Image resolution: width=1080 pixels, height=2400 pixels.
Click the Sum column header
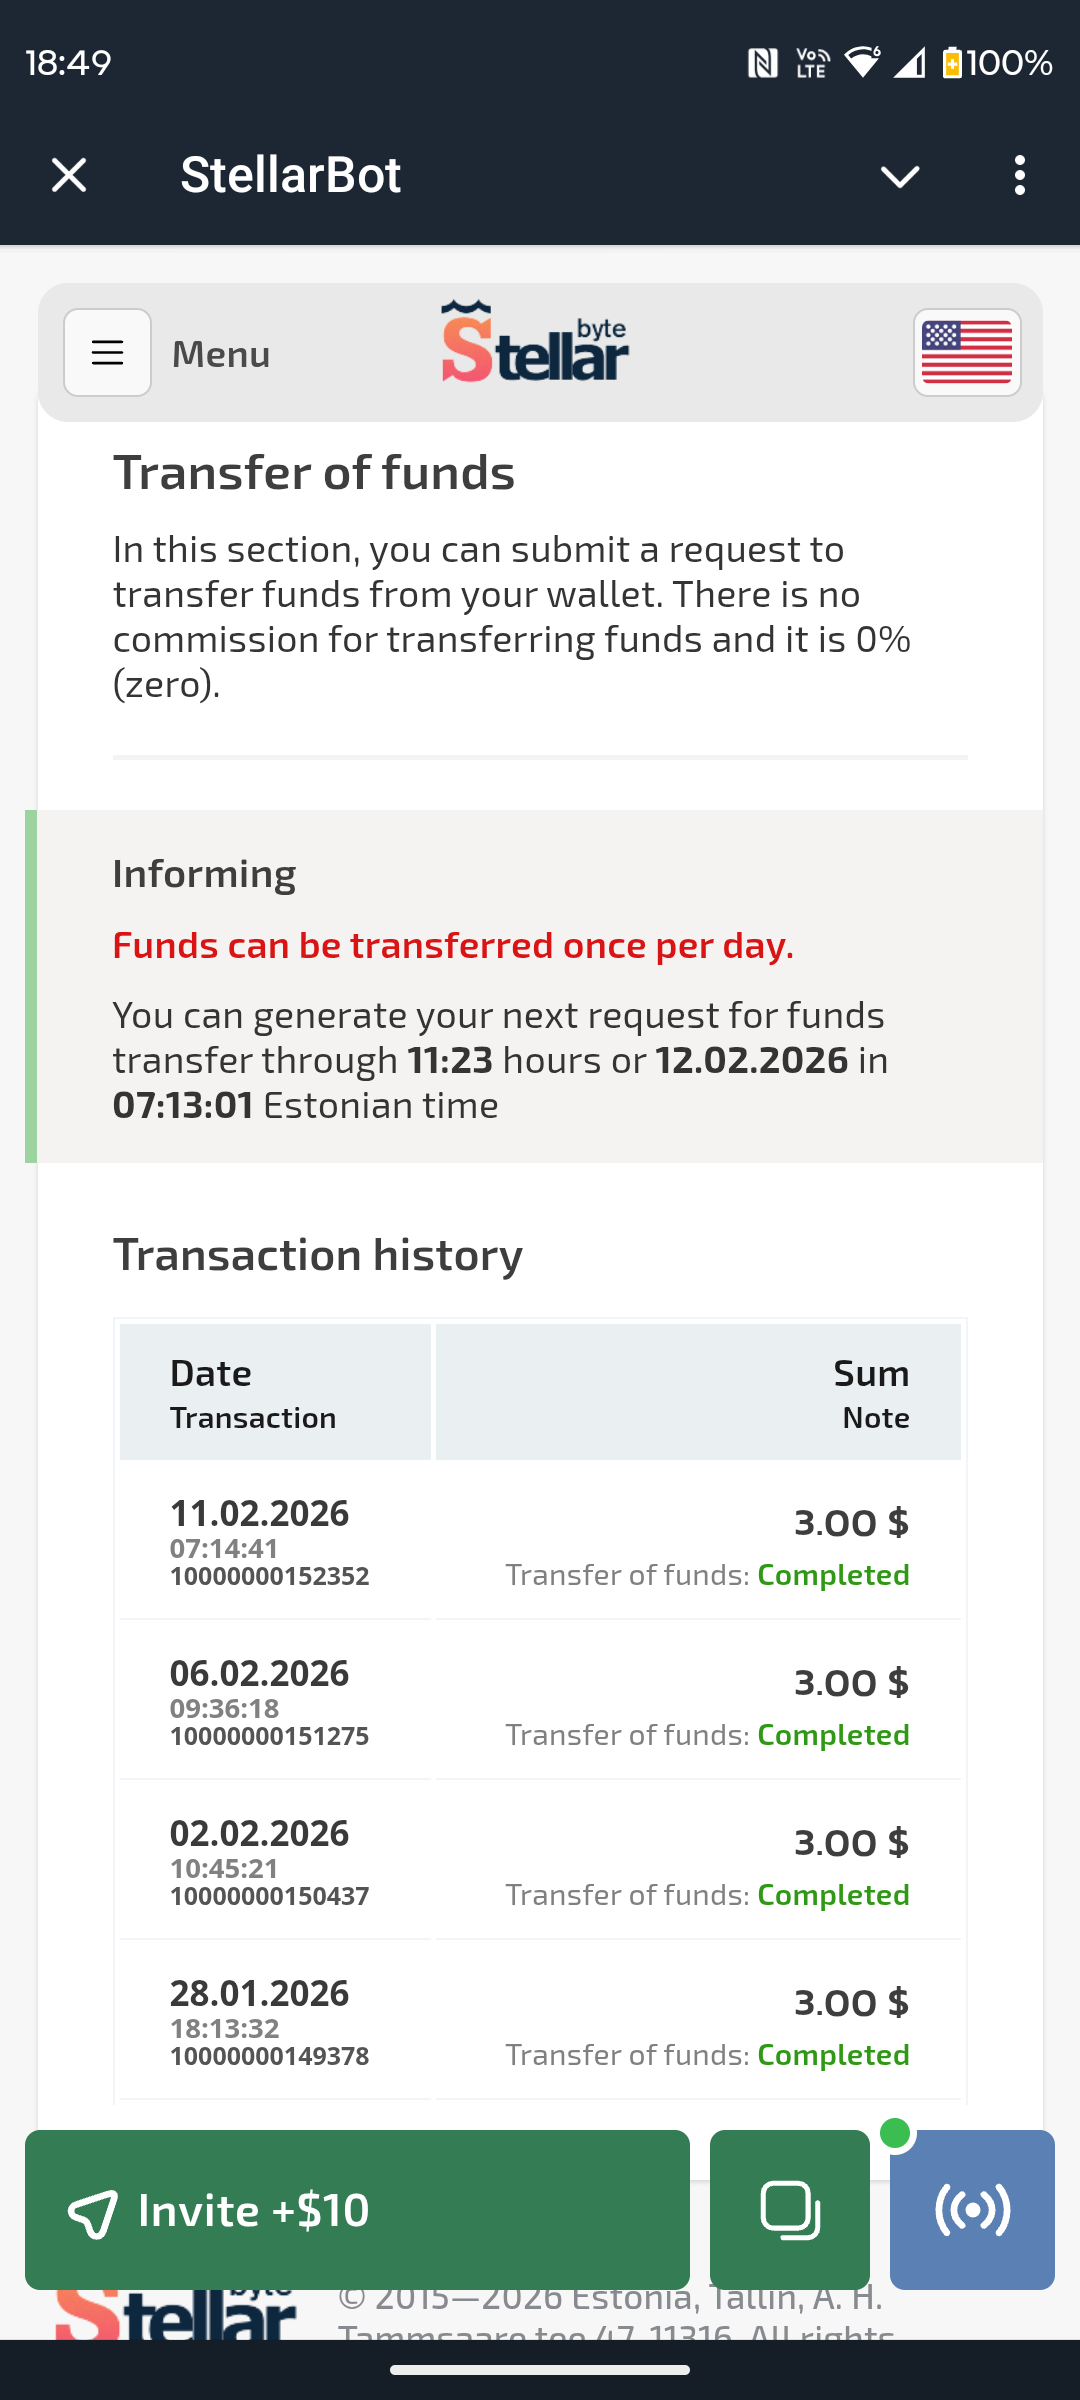[871, 1373]
